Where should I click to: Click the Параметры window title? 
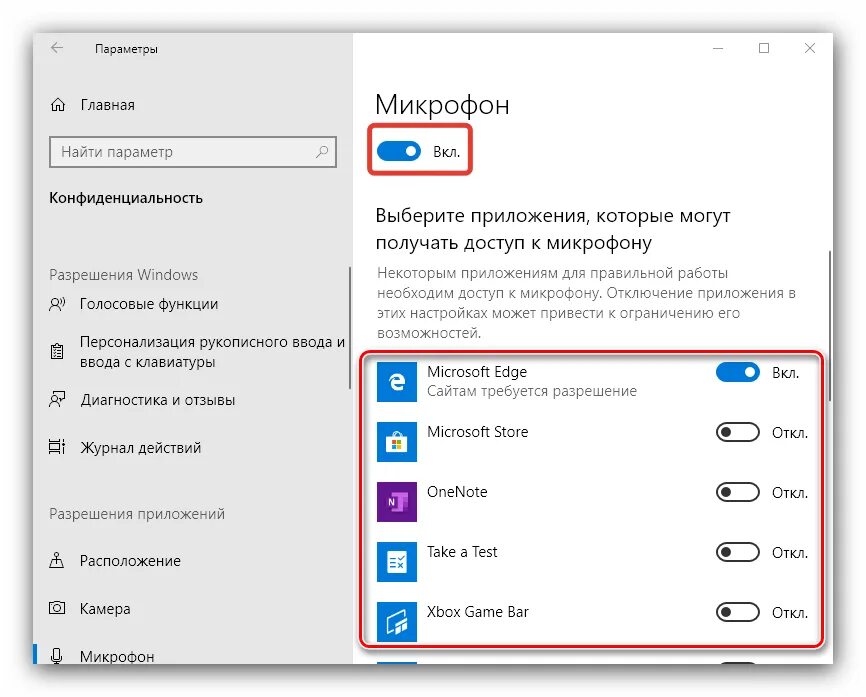pos(126,49)
